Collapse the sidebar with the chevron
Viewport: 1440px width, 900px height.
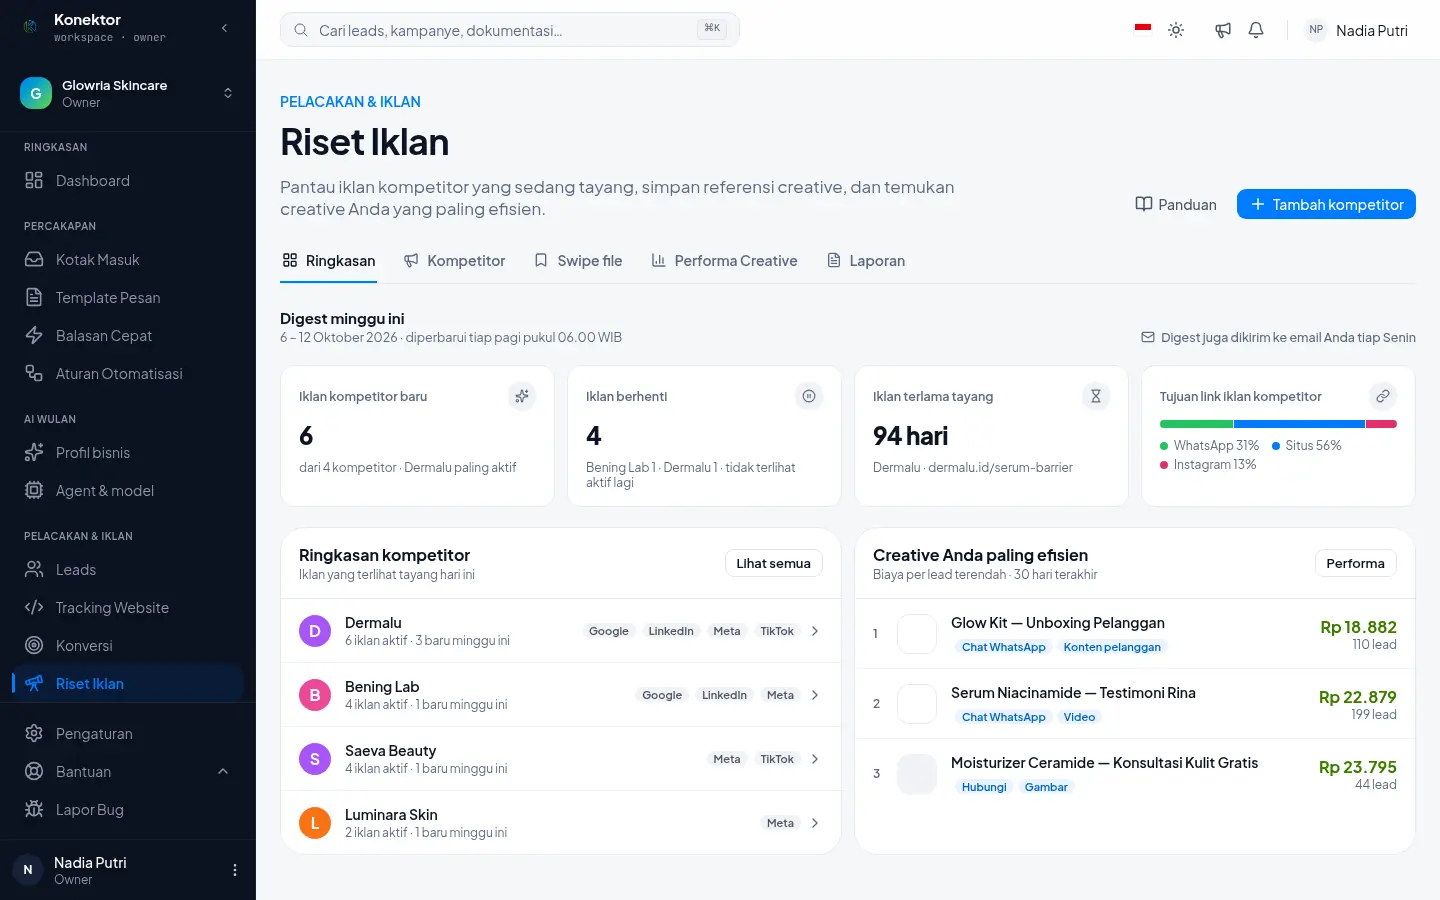[x=224, y=28]
